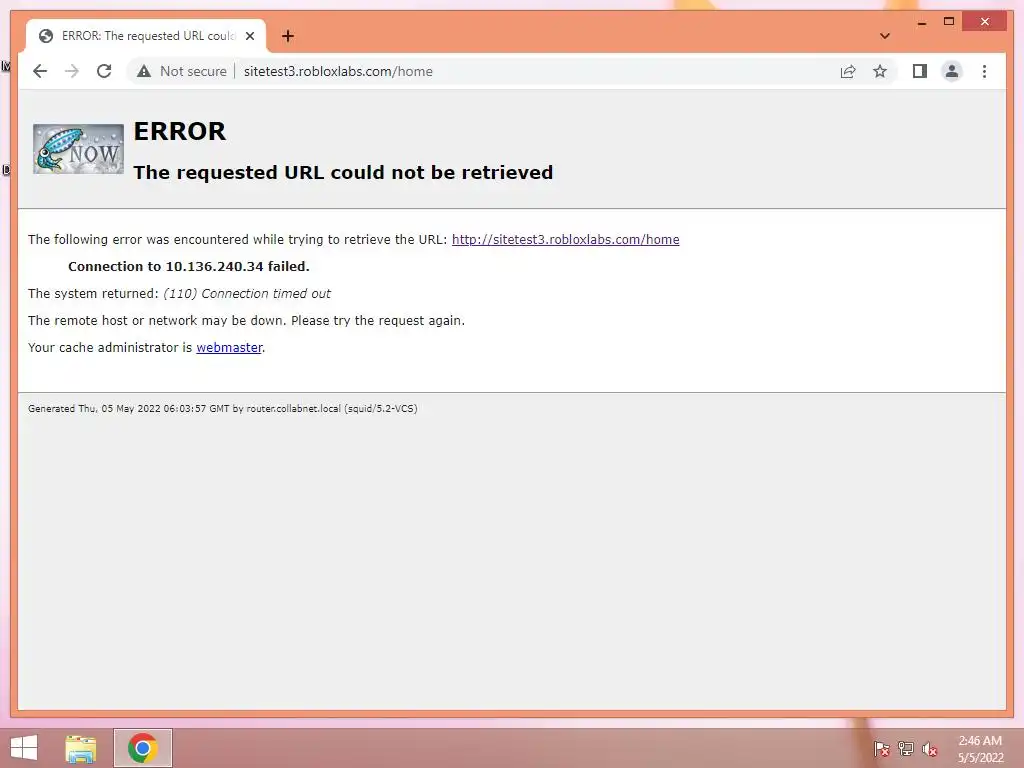Image resolution: width=1024 pixels, height=768 pixels.
Task: Go back to the previous page
Action: [x=40, y=71]
